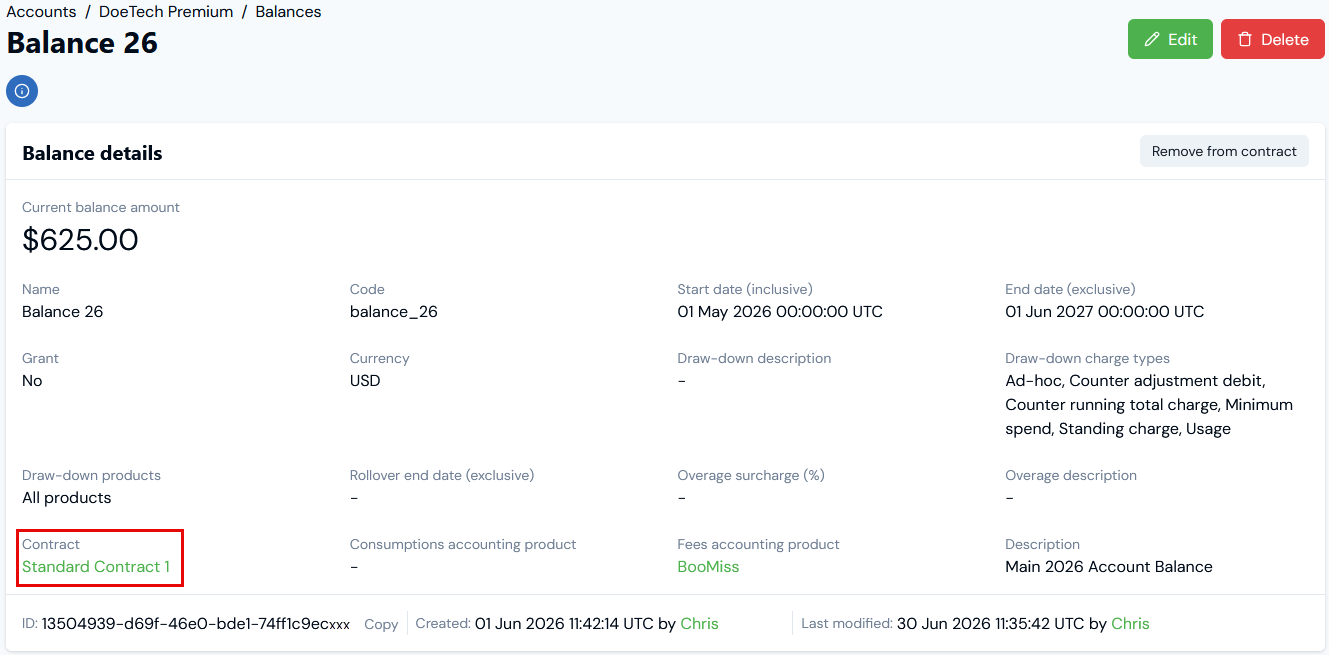Screen dimensions: 1329x655
Task: Select the $625.00 balance amount
Action: coord(80,240)
